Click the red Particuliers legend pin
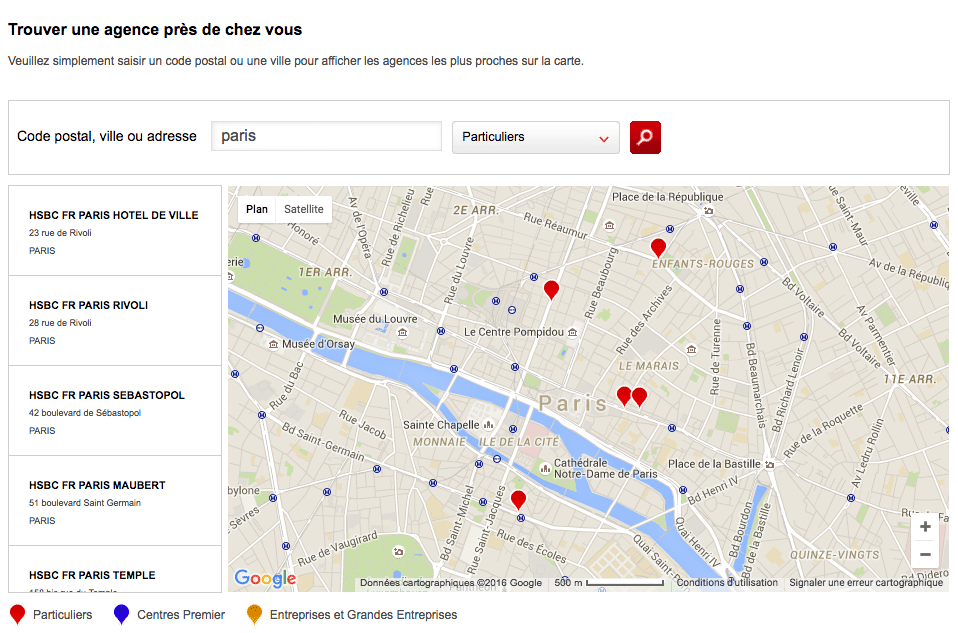This screenshot has height=633, width=958. click(18, 614)
